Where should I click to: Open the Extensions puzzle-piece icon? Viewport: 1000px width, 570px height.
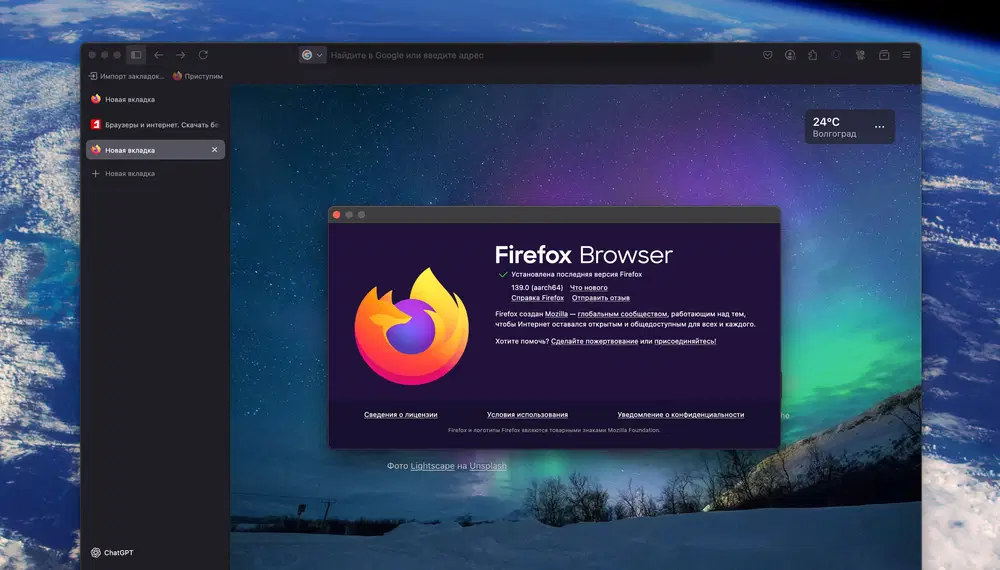click(812, 55)
